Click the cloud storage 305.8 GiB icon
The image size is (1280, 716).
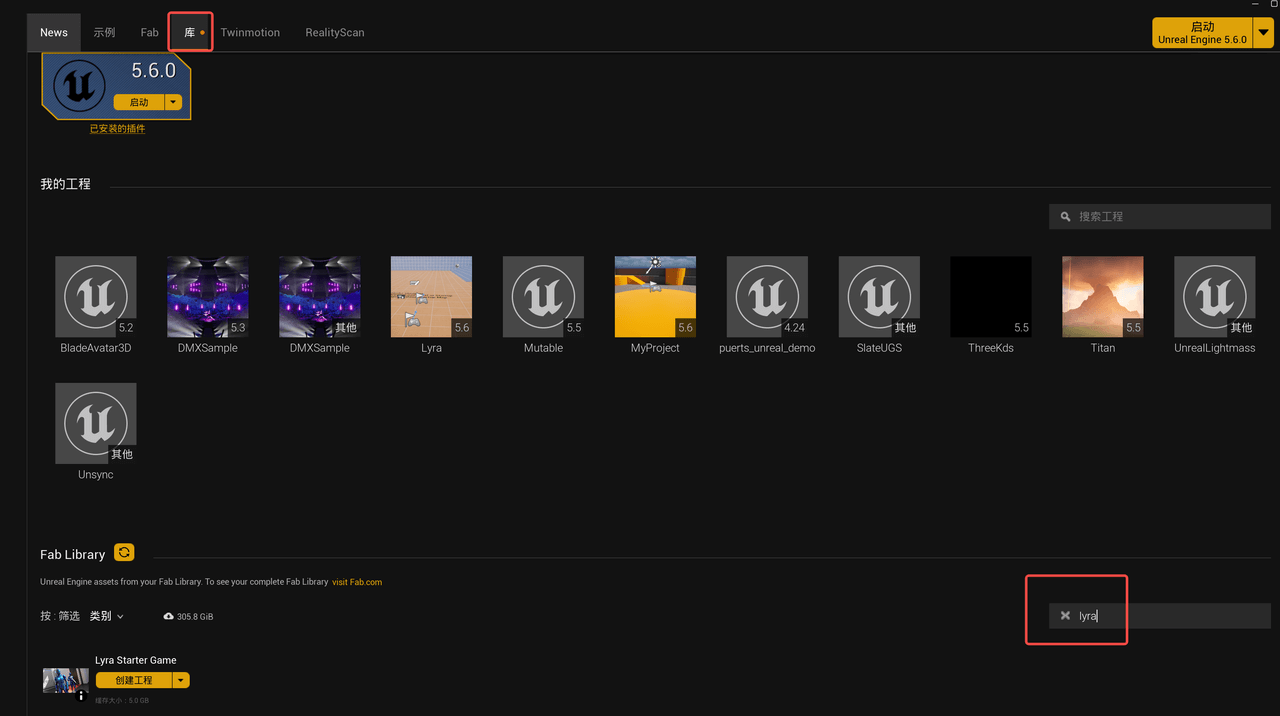click(168, 617)
